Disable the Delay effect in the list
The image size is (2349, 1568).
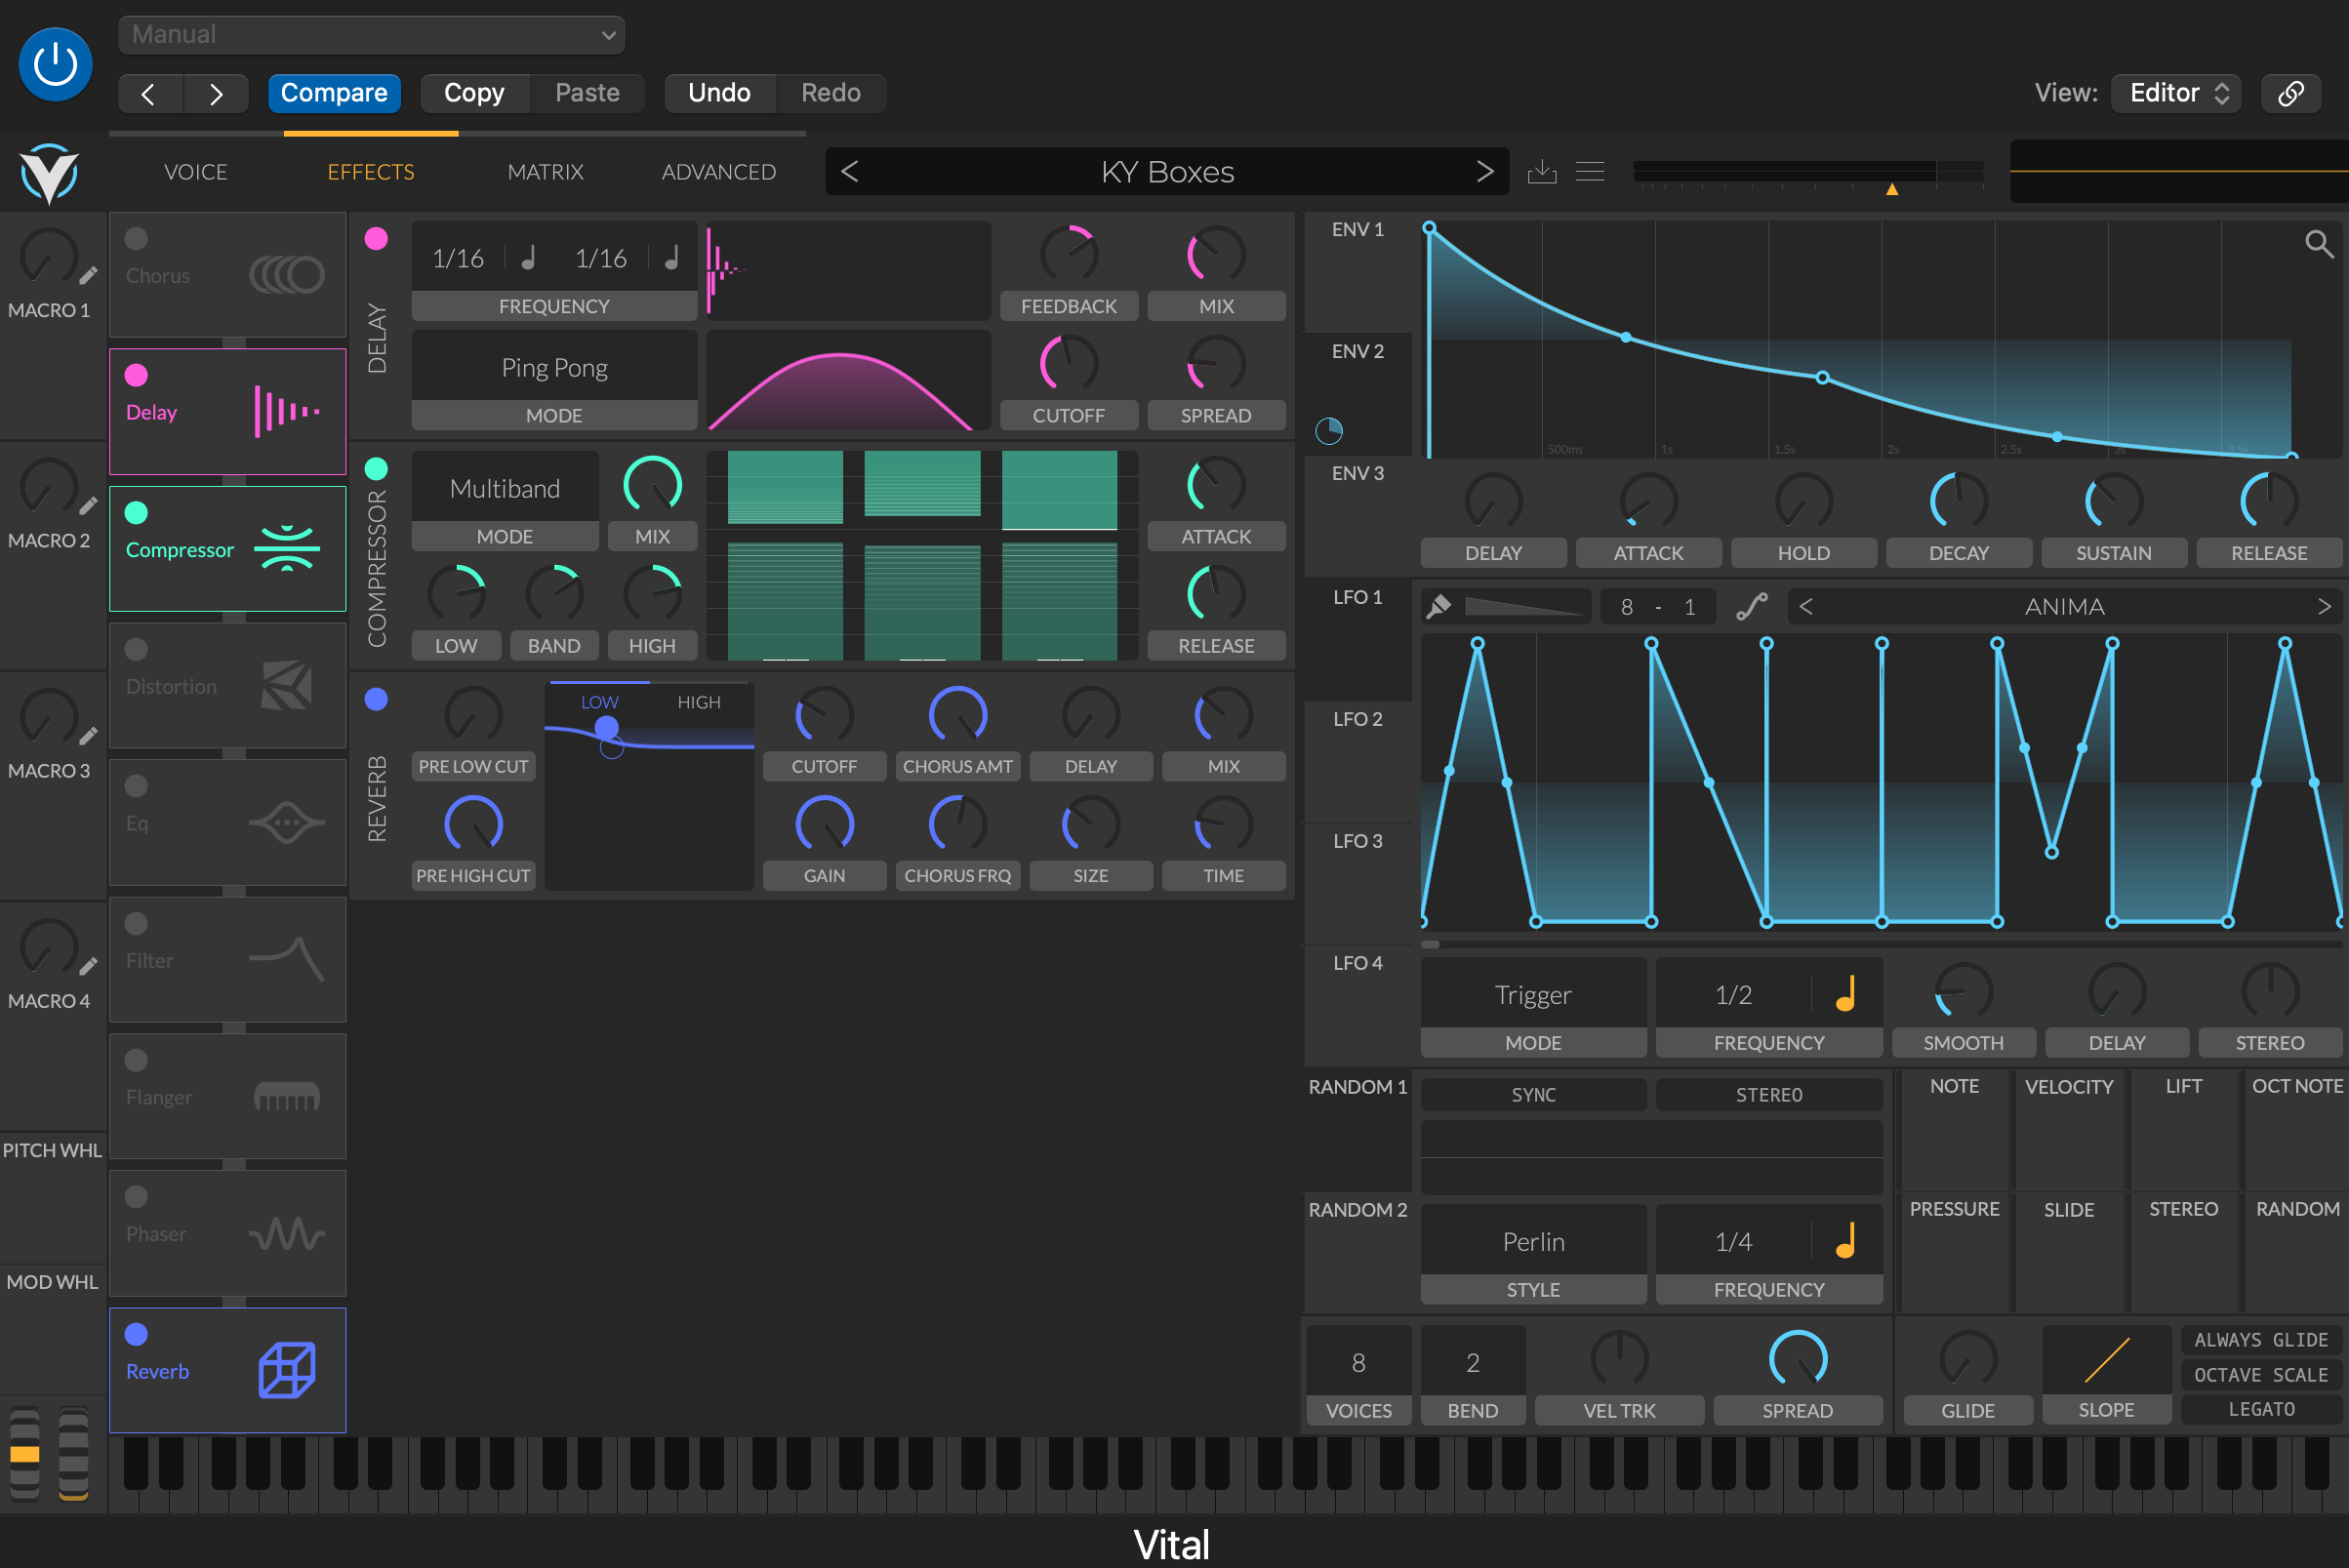tap(136, 375)
